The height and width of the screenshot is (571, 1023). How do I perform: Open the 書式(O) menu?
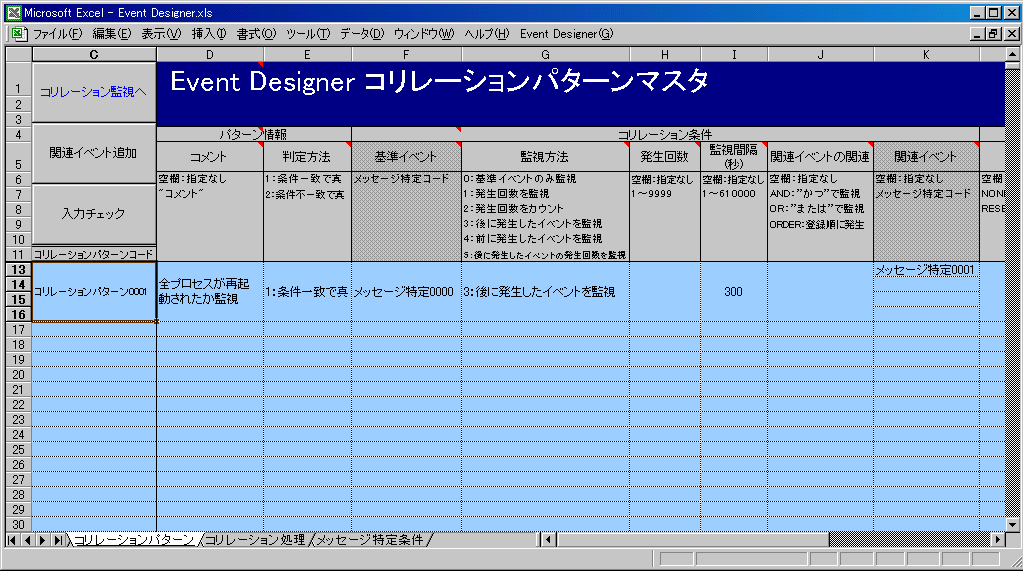pyautogui.click(x=256, y=34)
